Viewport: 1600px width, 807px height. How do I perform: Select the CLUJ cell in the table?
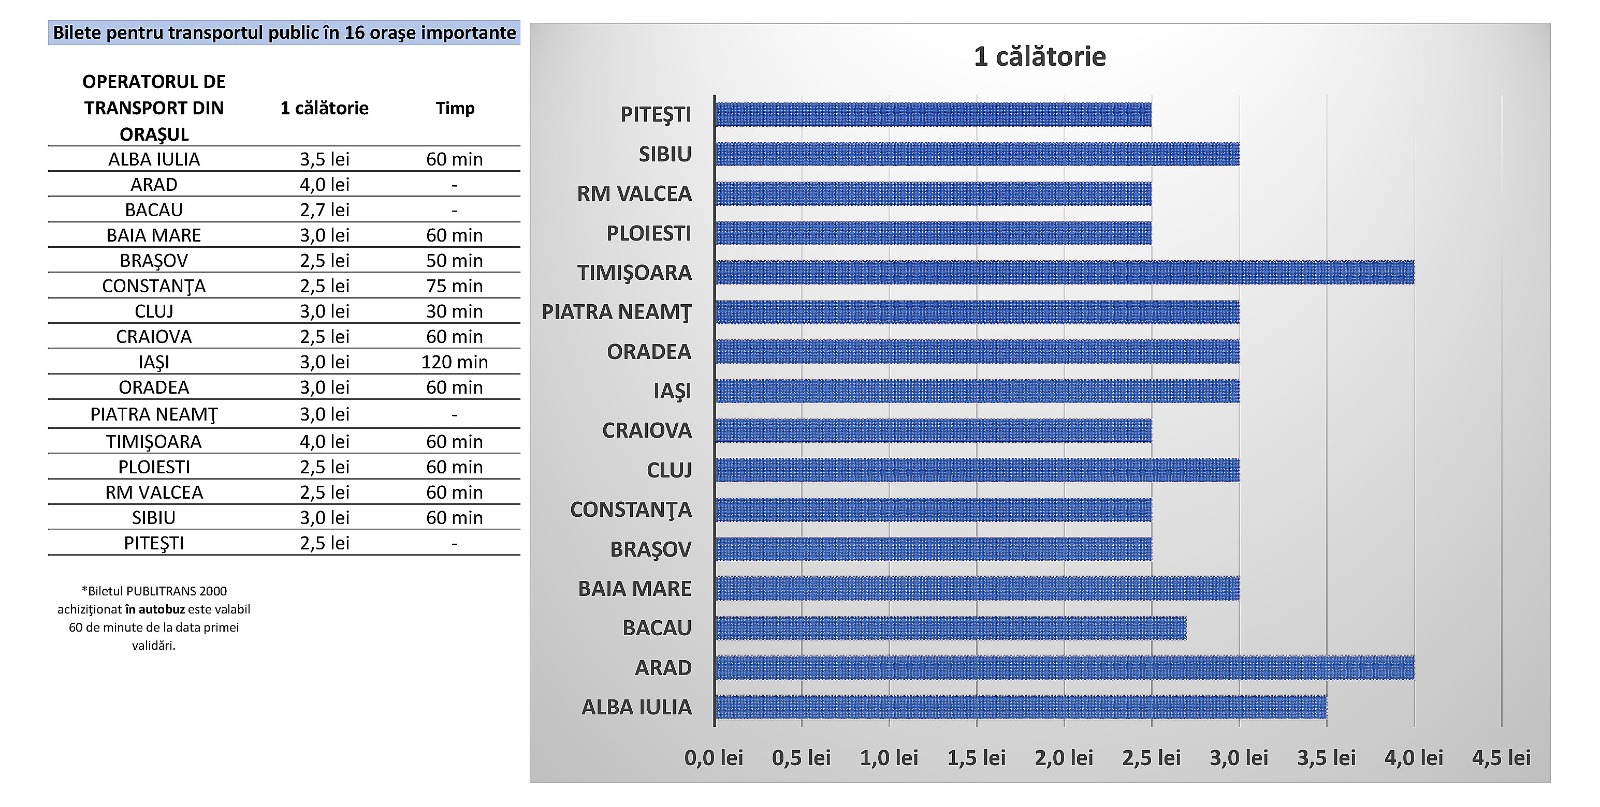tap(154, 311)
